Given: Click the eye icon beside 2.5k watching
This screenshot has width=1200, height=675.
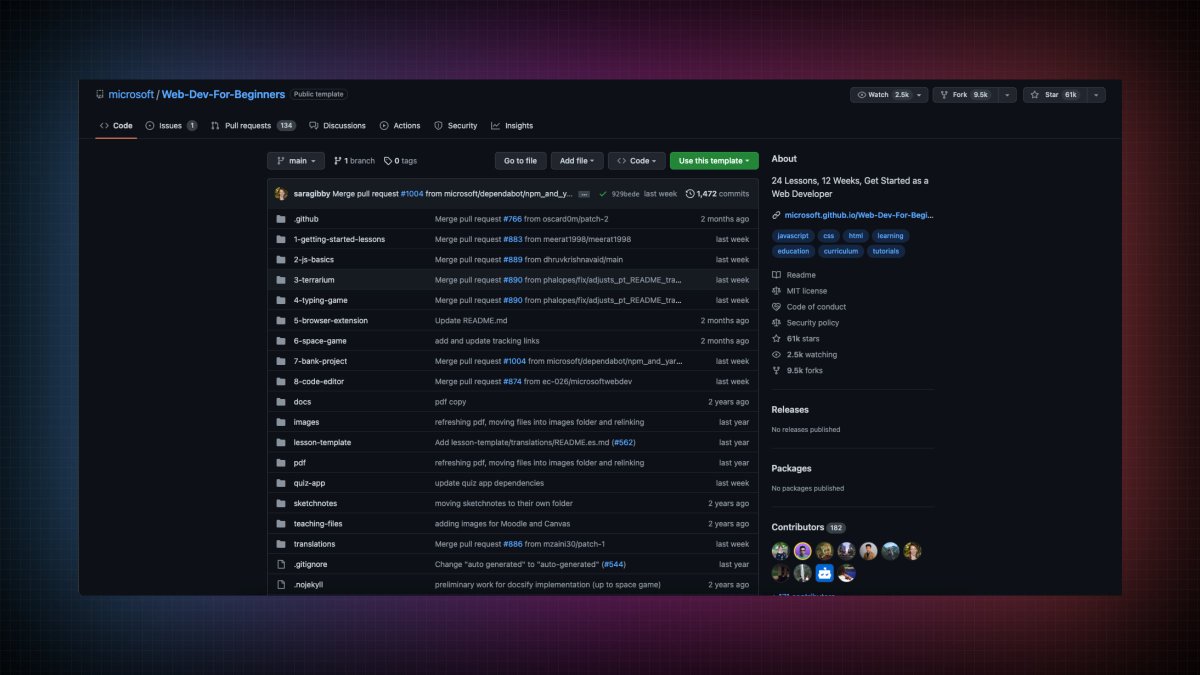Looking at the screenshot, I should pyautogui.click(x=776, y=355).
